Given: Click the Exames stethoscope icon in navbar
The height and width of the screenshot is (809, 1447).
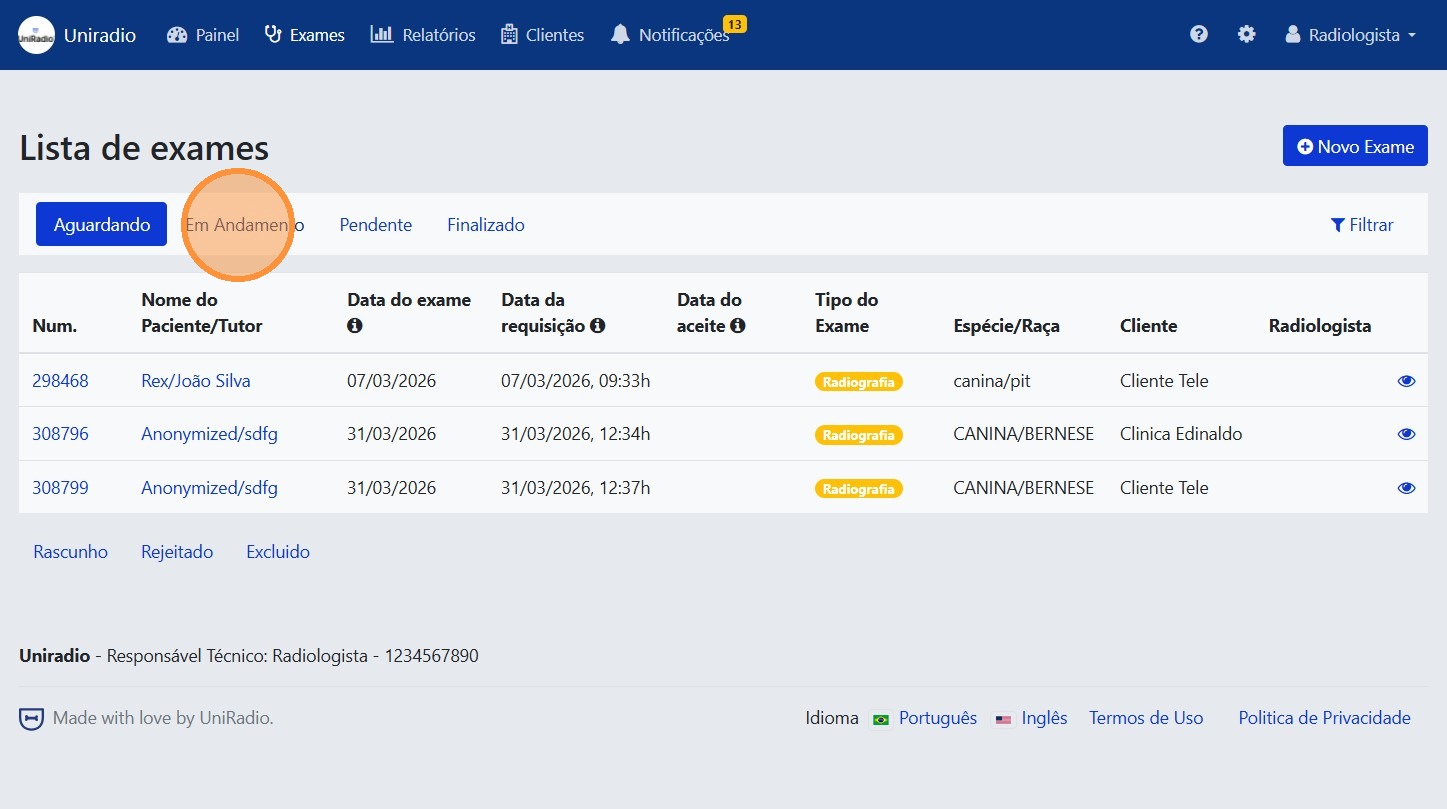Looking at the screenshot, I should [270, 33].
